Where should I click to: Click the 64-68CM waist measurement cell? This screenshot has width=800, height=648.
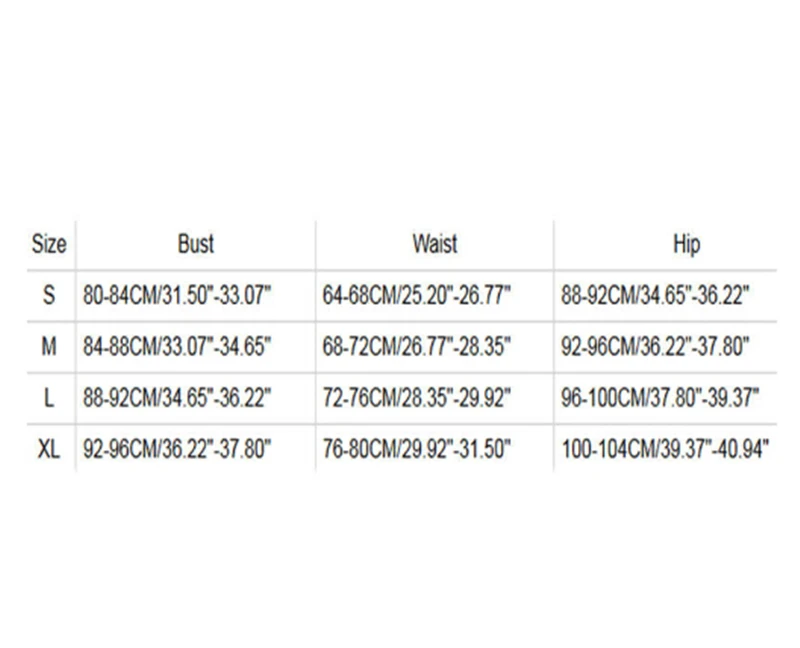[x=417, y=295]
